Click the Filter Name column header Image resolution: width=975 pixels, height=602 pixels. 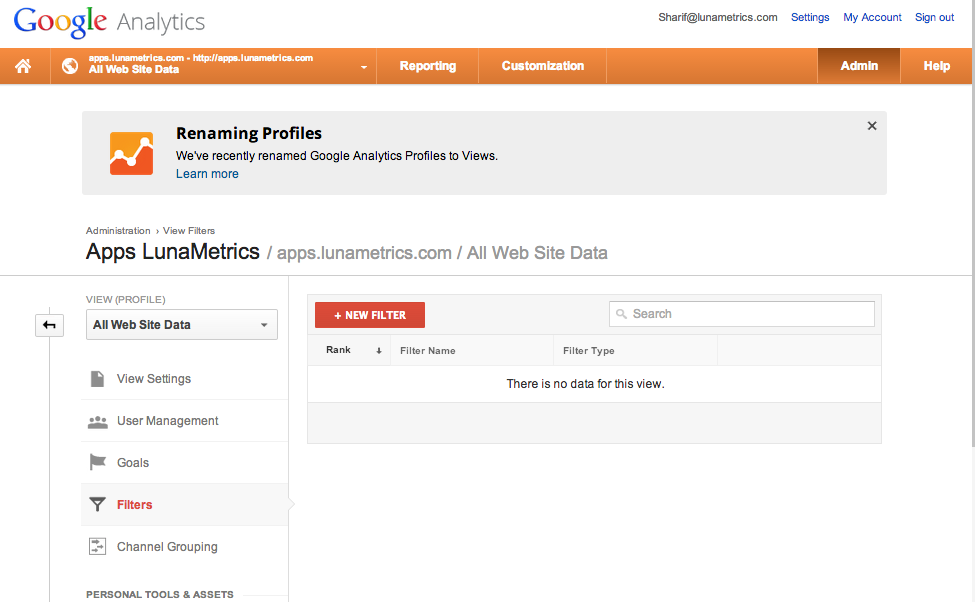(x=428, y=351)
